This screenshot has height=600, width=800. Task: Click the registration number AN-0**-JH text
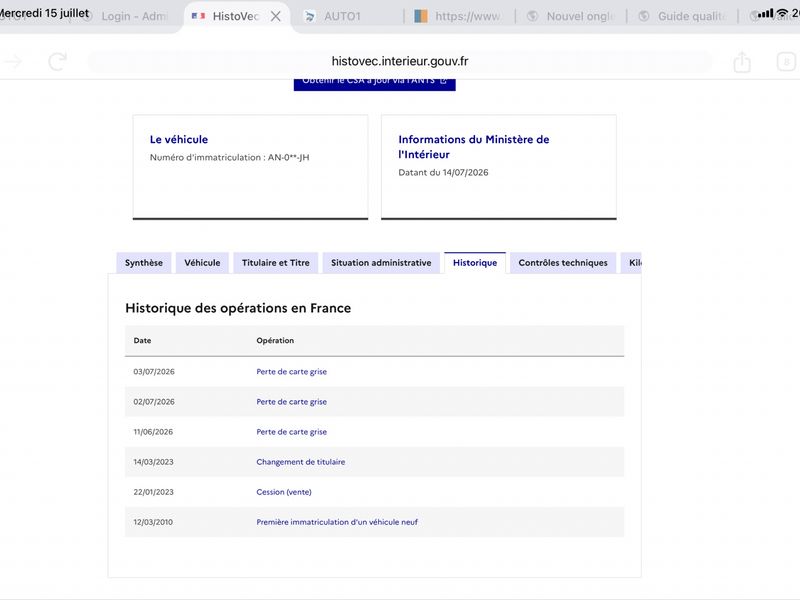tap(288, 157)
